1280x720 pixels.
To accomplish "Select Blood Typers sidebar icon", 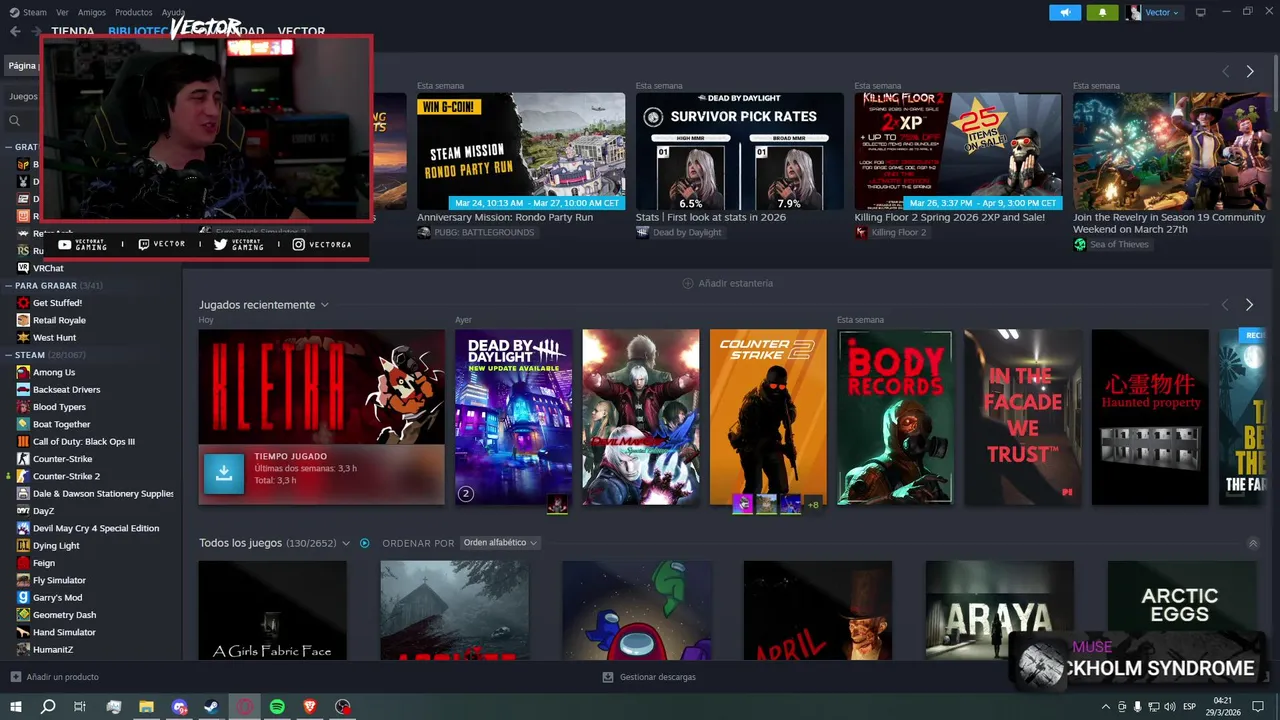I will tap(24, 407).
